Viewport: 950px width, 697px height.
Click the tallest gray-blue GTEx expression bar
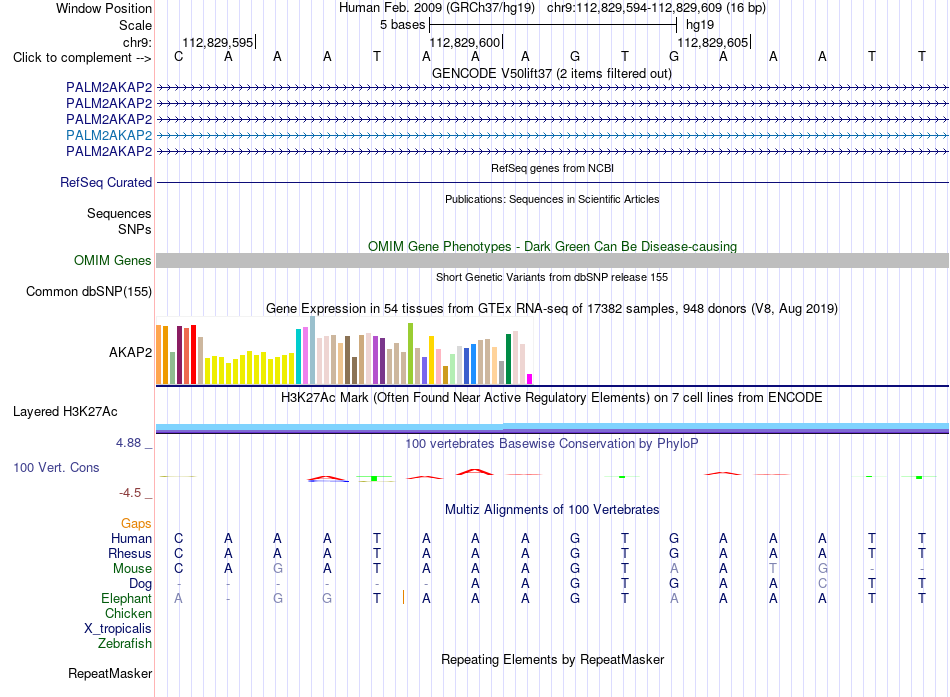313,350
